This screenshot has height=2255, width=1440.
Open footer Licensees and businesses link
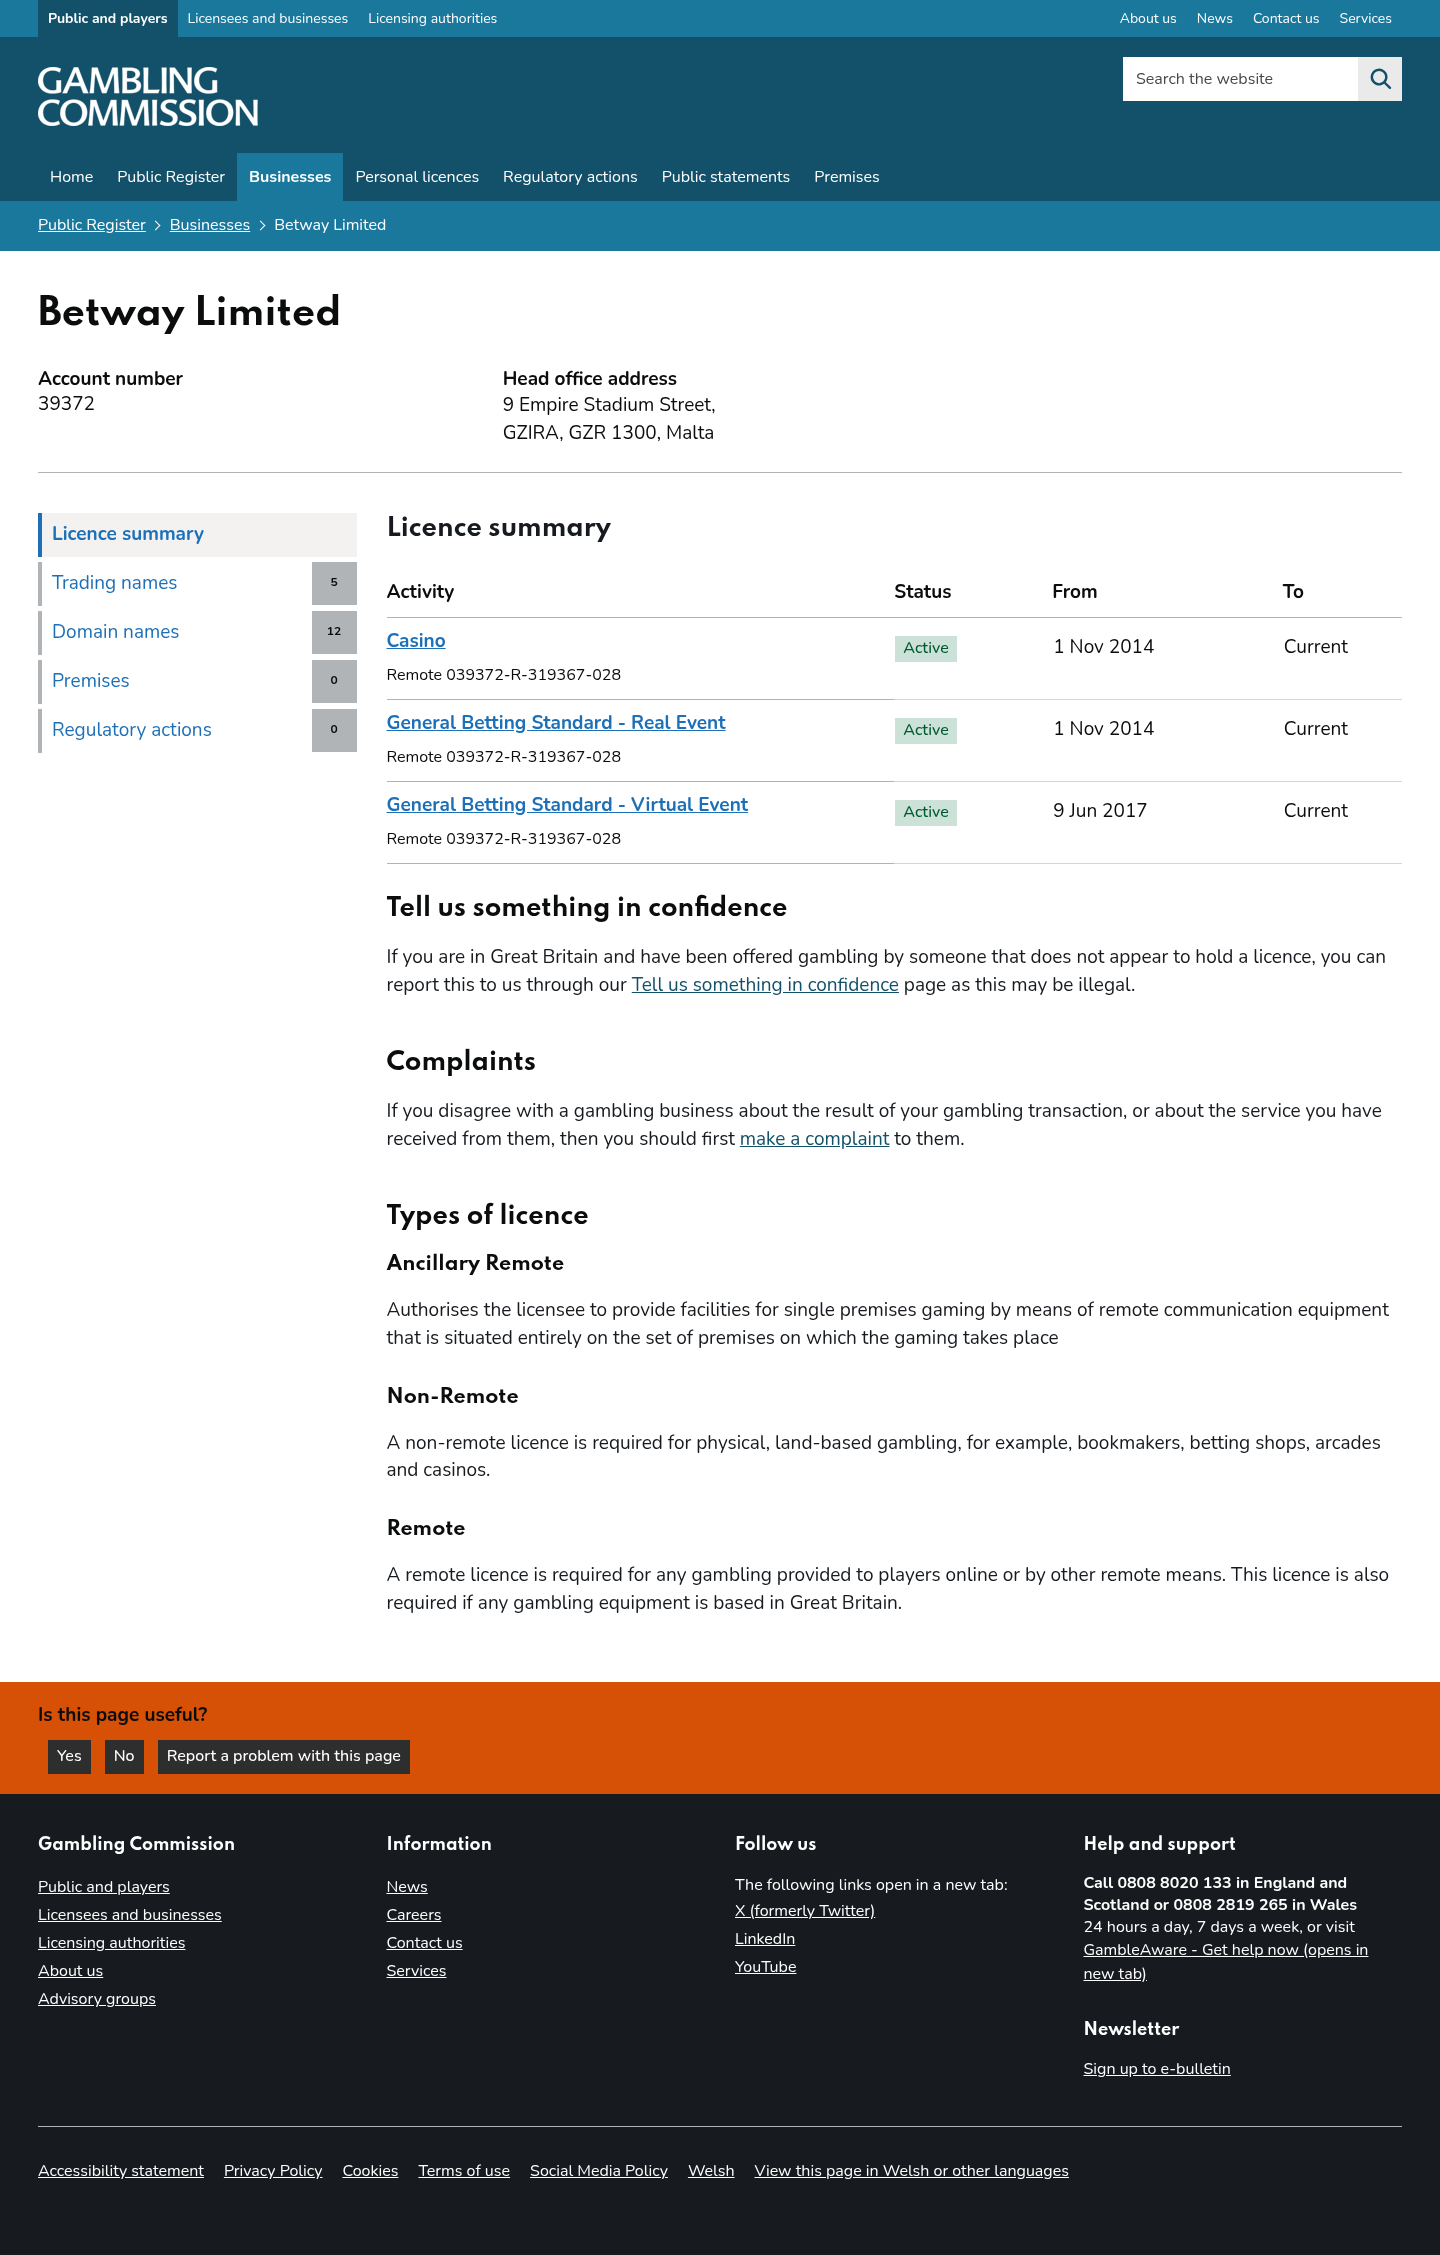coord(130,1915)
